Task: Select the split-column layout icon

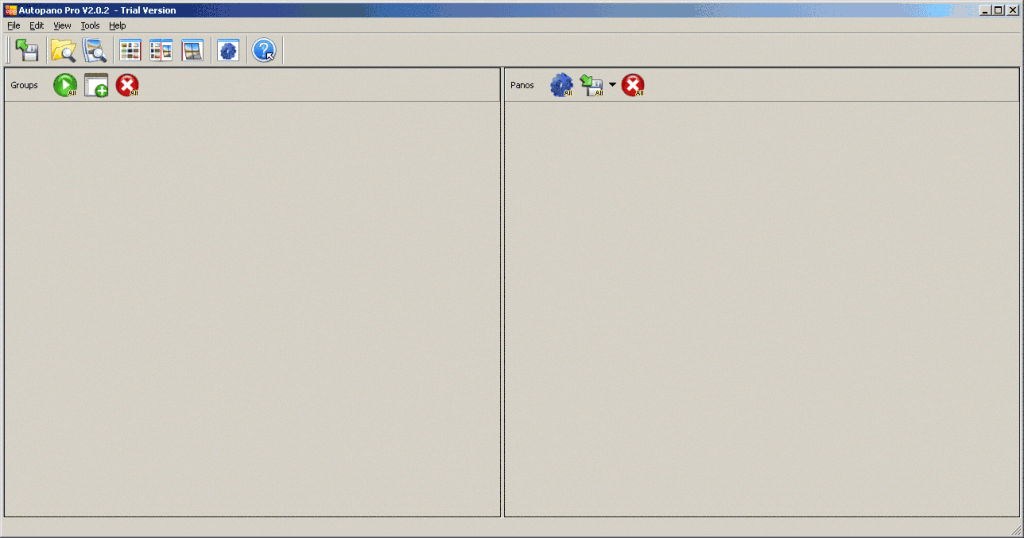Action: pyautogui.click(x=161, y=50)
